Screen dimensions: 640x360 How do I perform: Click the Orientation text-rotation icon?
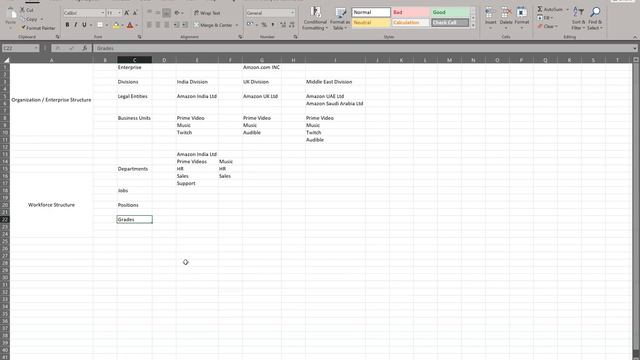click(x=177, y=13)
